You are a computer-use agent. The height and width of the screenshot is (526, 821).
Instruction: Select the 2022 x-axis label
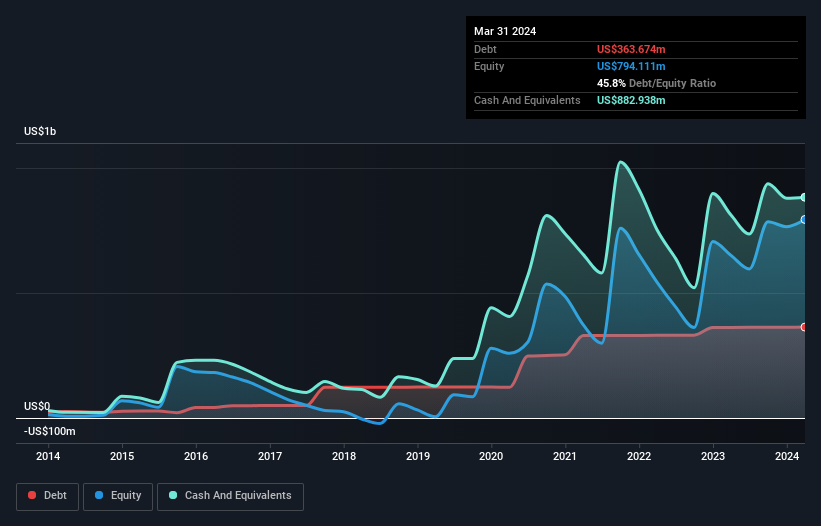coord(639,456)
